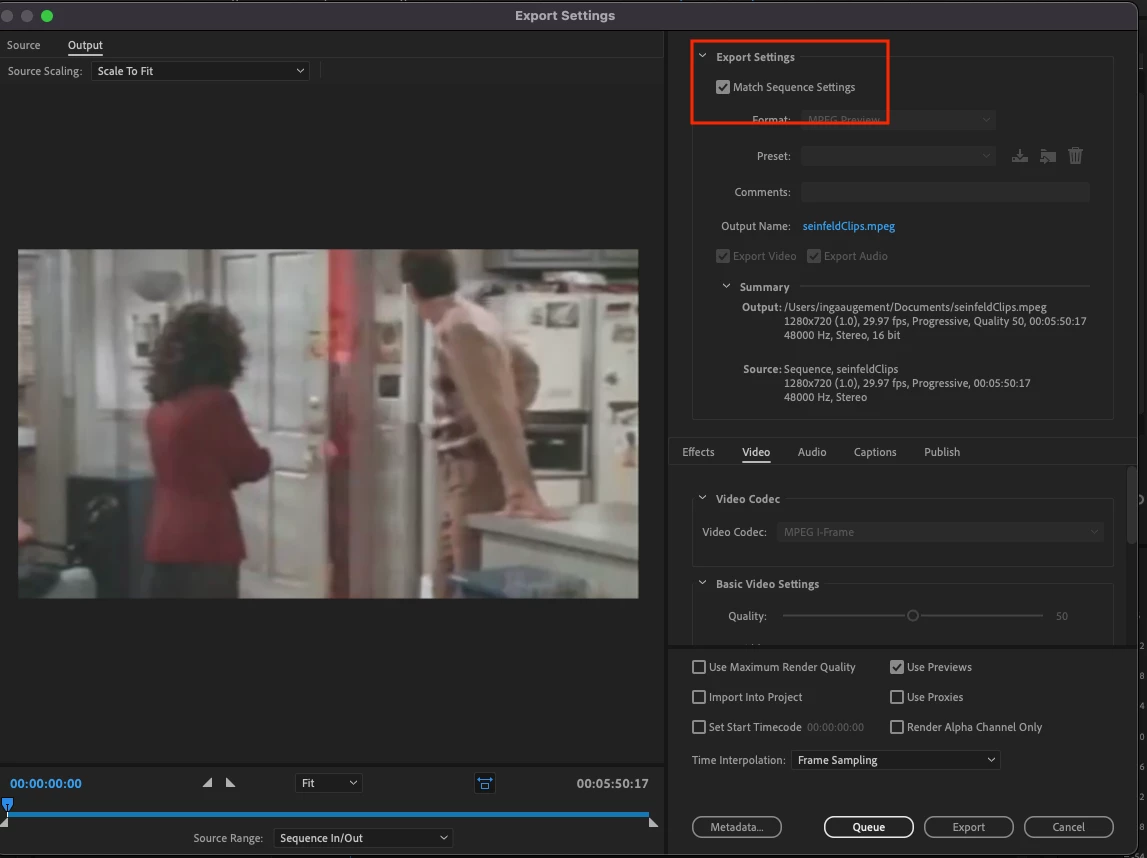Open the Source Range dropdown

(363, 838)
